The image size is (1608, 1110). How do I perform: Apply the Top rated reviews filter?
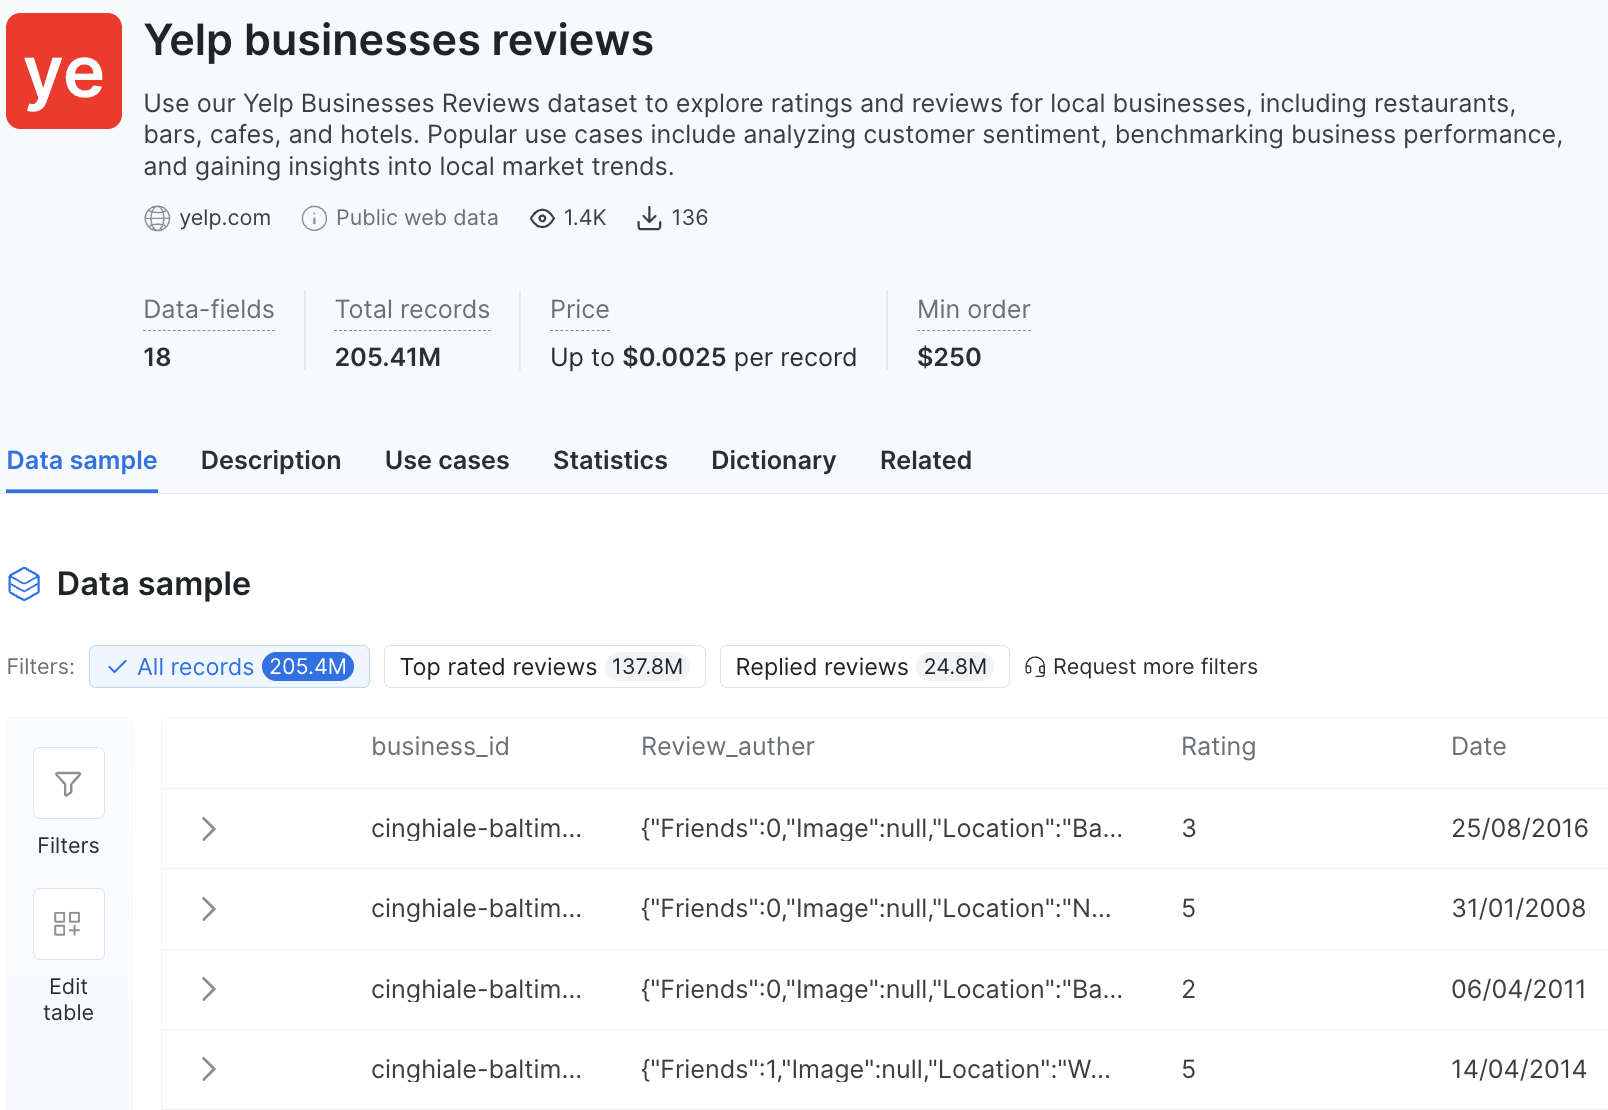click(x=545, y=667)
